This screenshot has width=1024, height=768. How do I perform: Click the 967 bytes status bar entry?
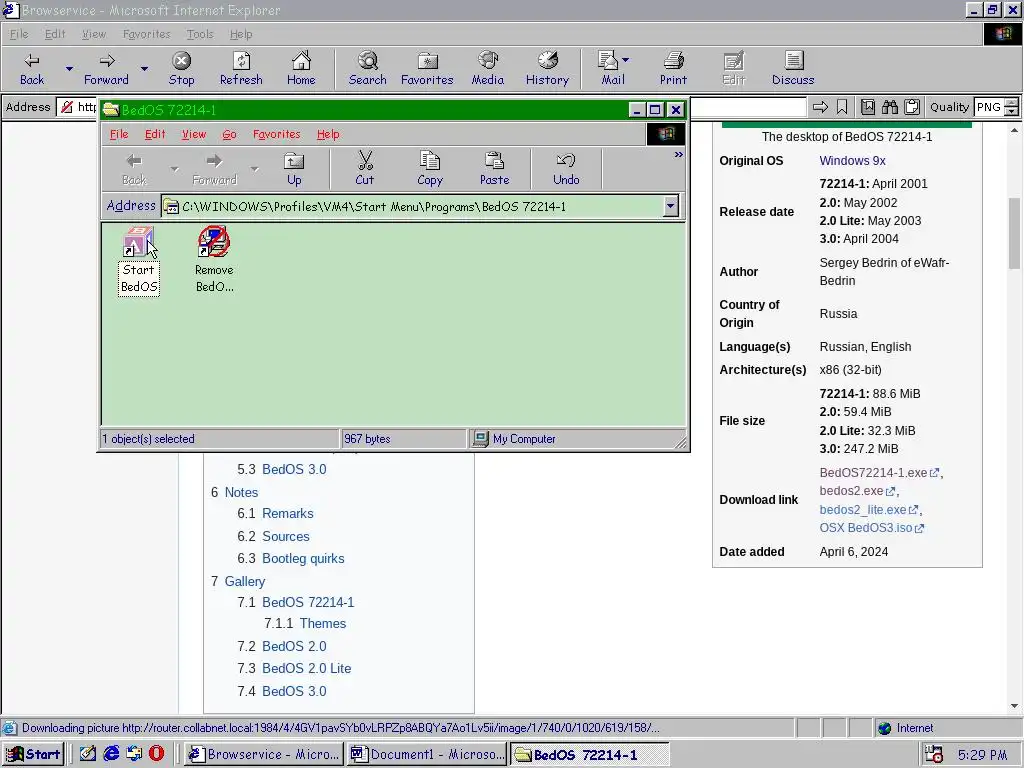tap(404, 439)
